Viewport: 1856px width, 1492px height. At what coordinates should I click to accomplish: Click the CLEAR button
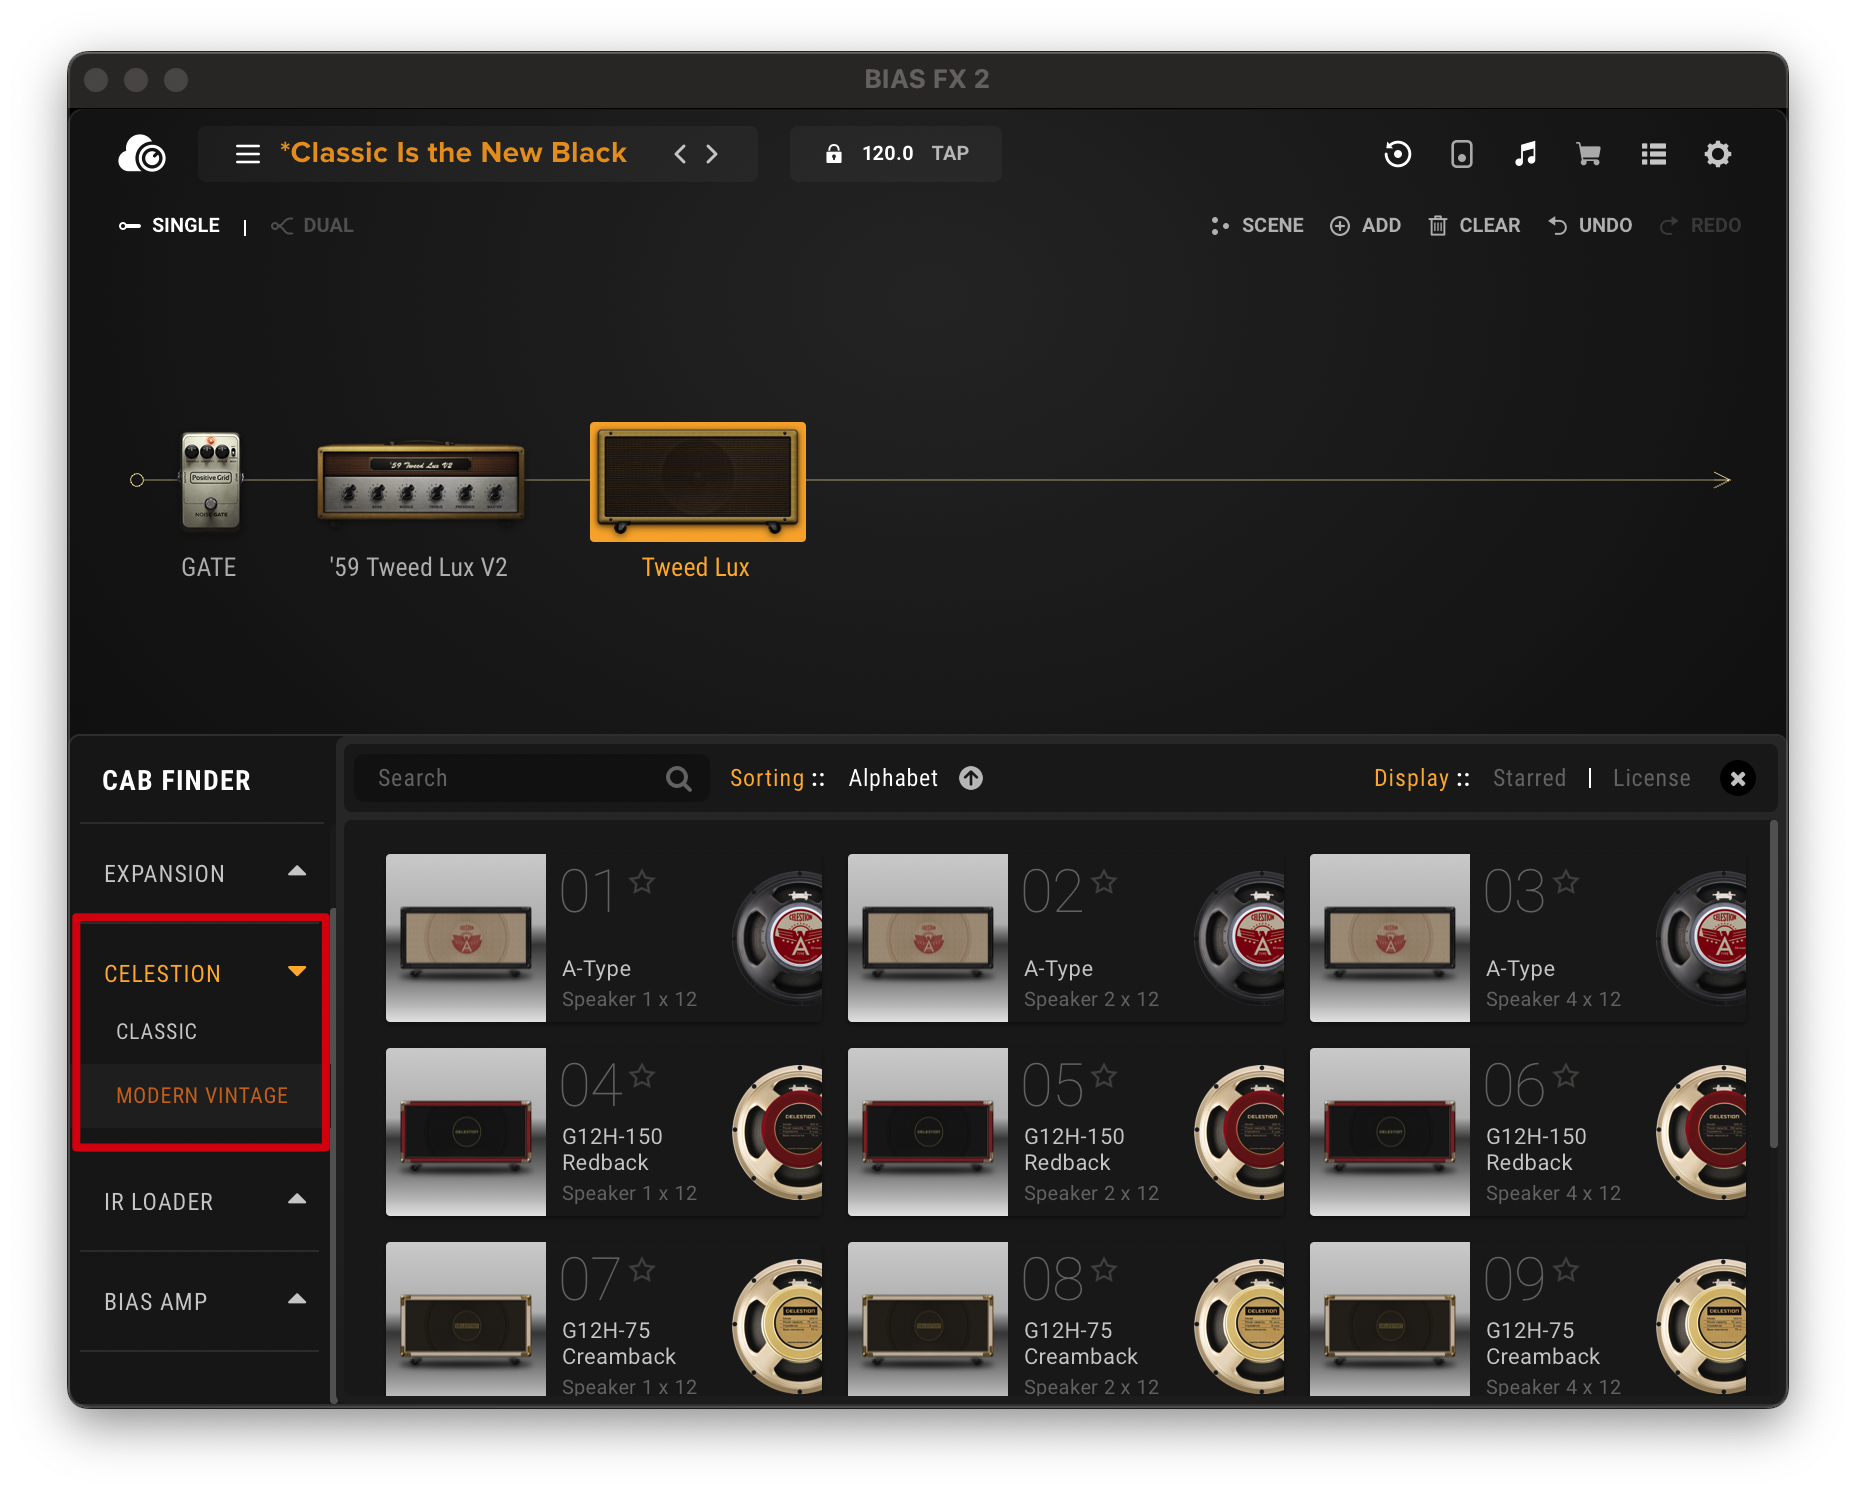click(1475, 226)
